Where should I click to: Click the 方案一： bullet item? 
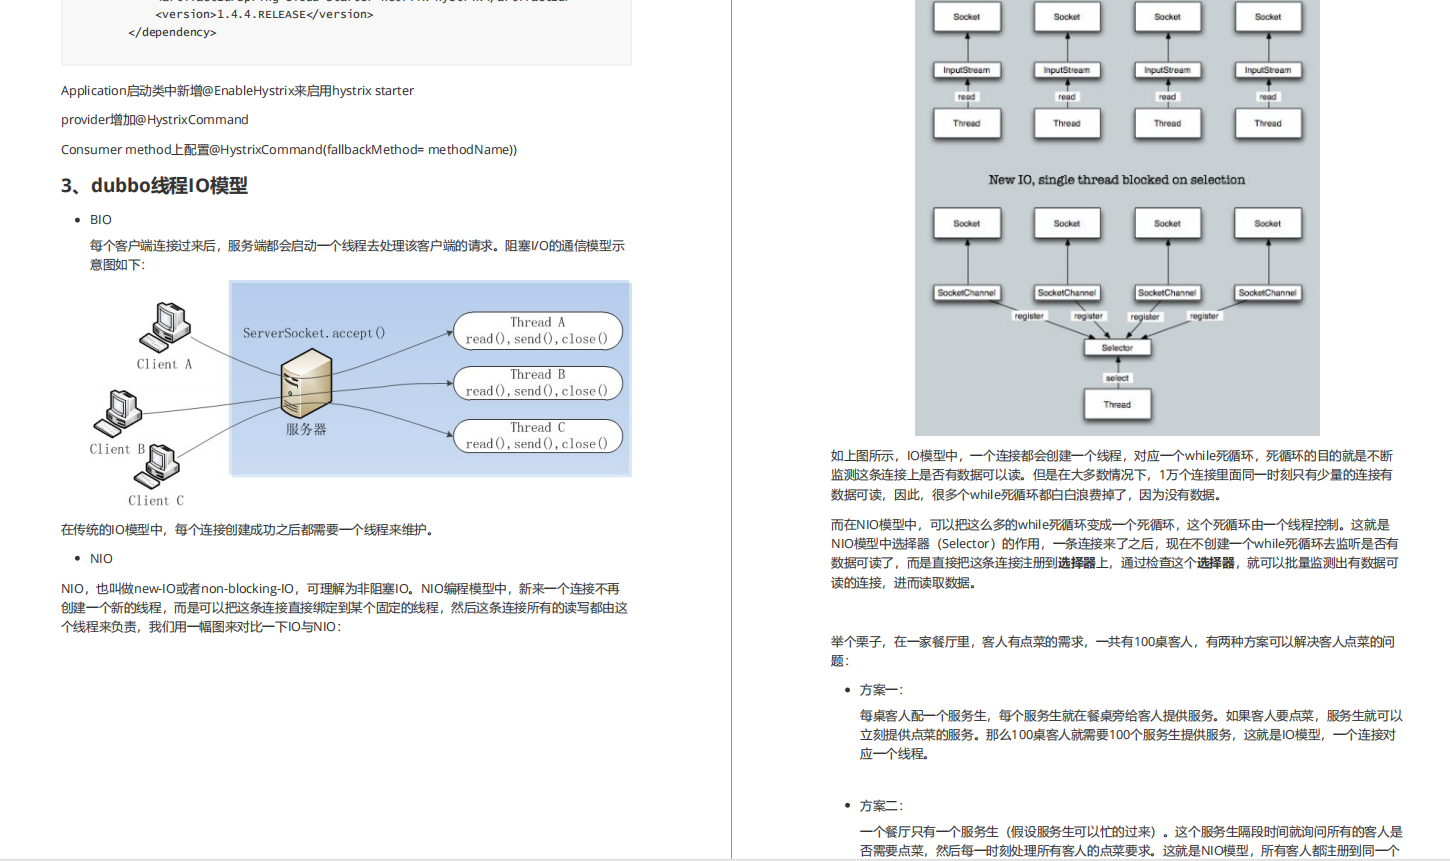(x=882, y=690)
